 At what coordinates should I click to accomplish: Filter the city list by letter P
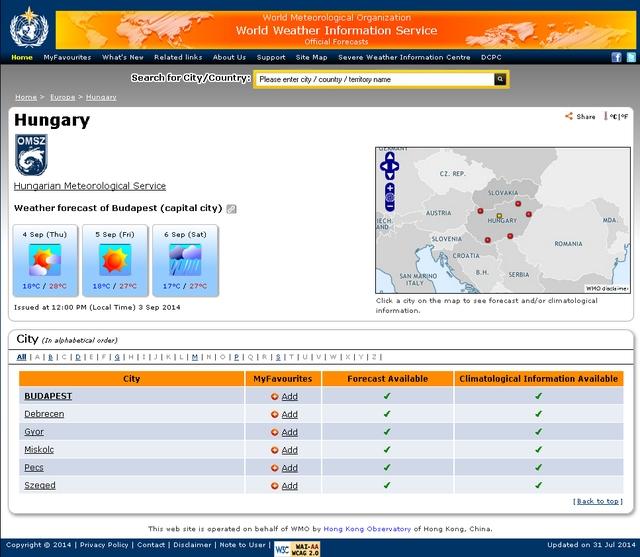point(236,357)
